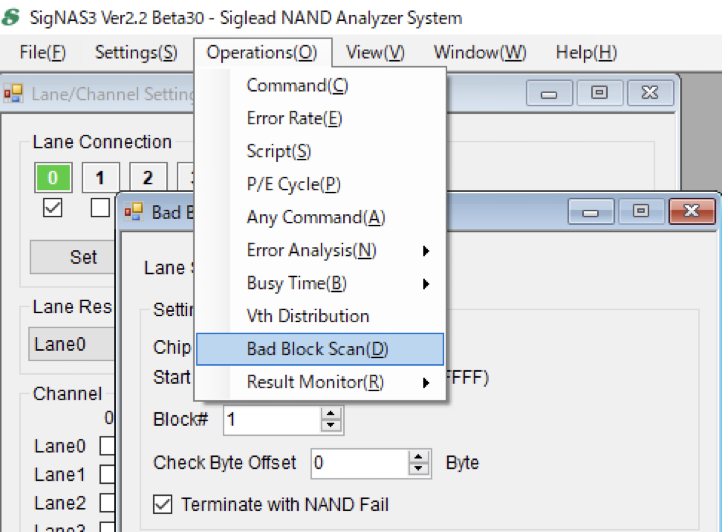This screenshot has height=532, width=722.
Task: Click the SigNAS3 green app logo icon
Action: point(11,18)
